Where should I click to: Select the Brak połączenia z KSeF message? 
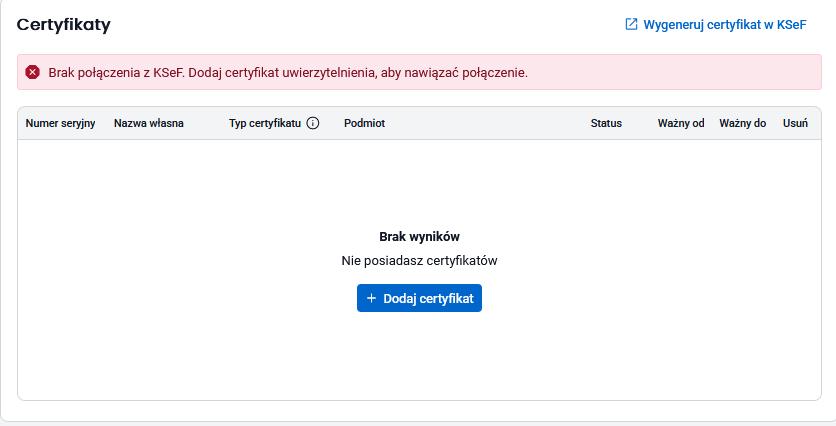[x=288, y=72]
